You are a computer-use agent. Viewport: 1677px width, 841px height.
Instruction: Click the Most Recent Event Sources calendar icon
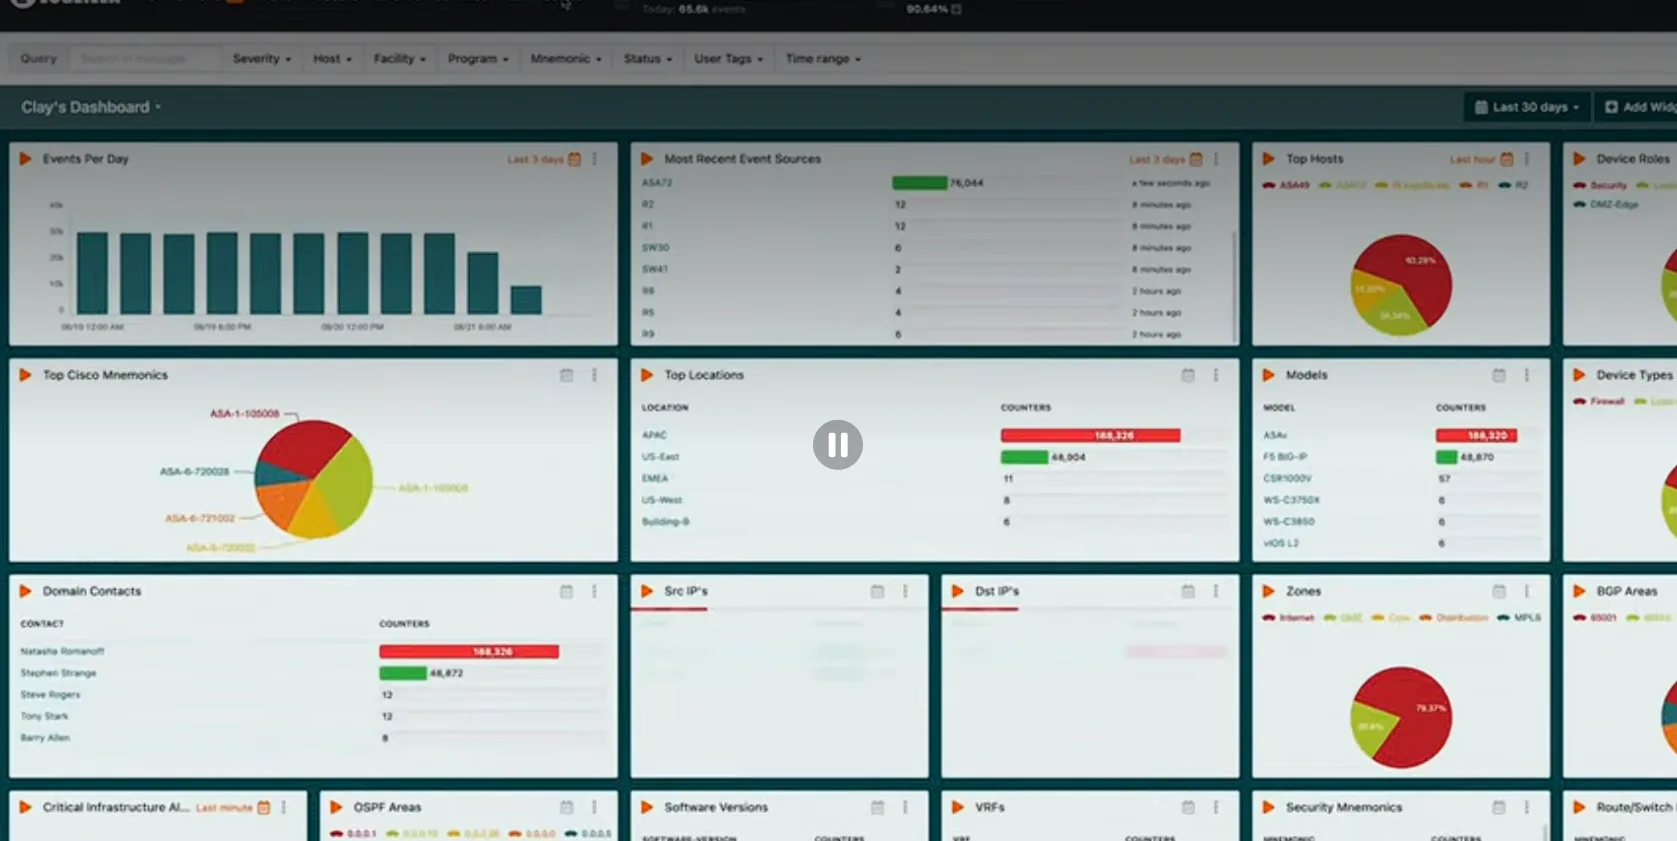click(1196, 159)
